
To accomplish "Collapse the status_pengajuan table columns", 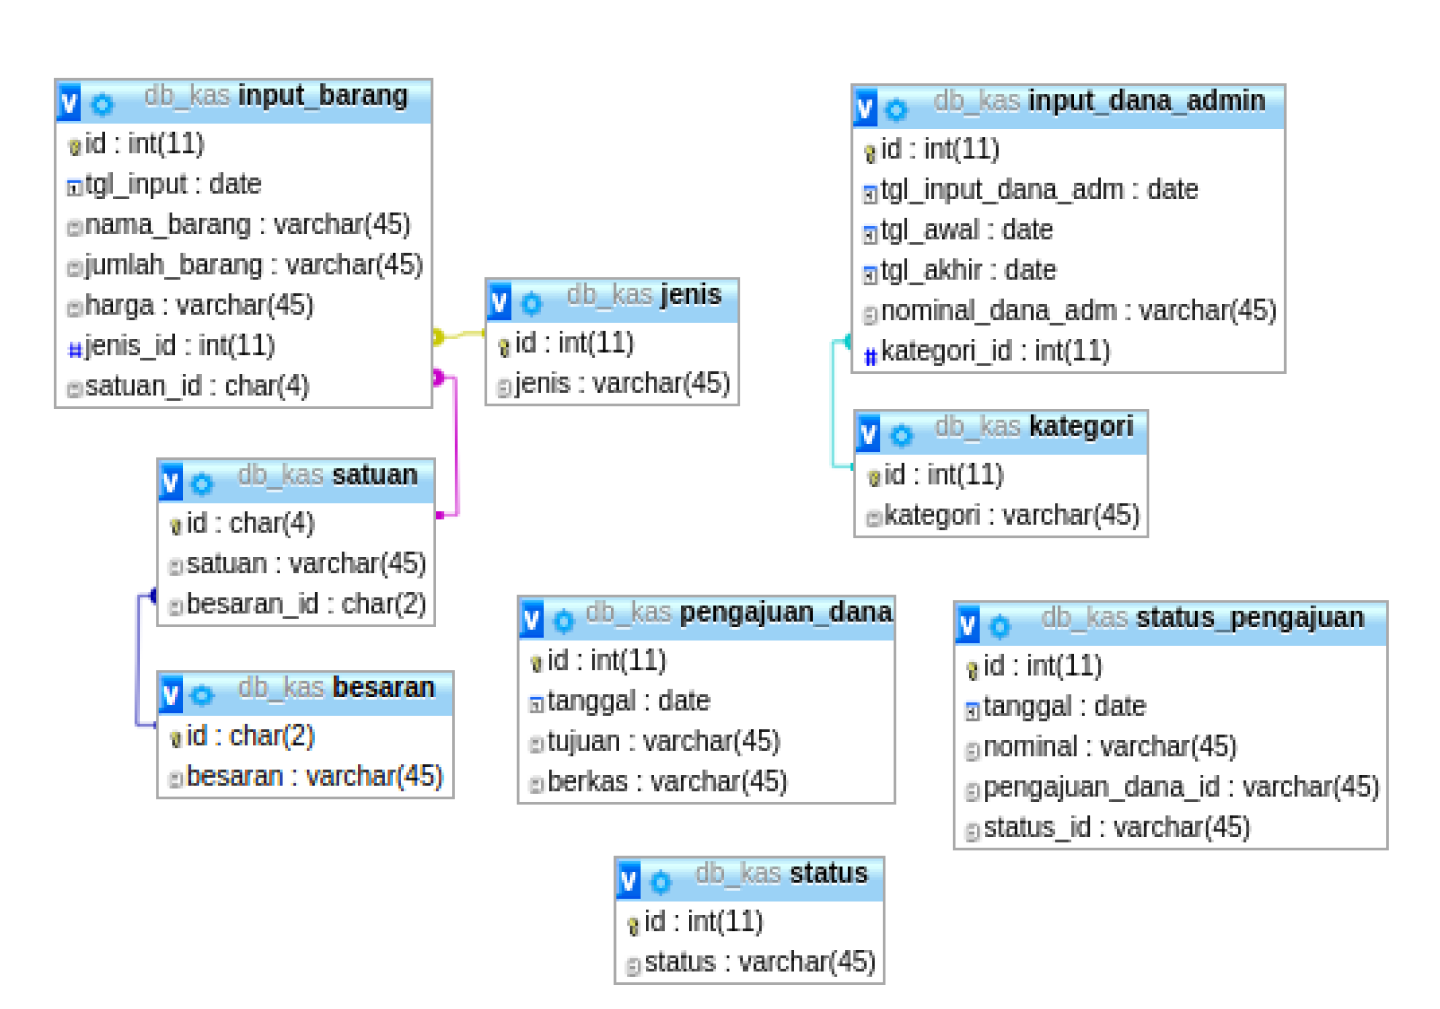I will click(x=967, y=626).
